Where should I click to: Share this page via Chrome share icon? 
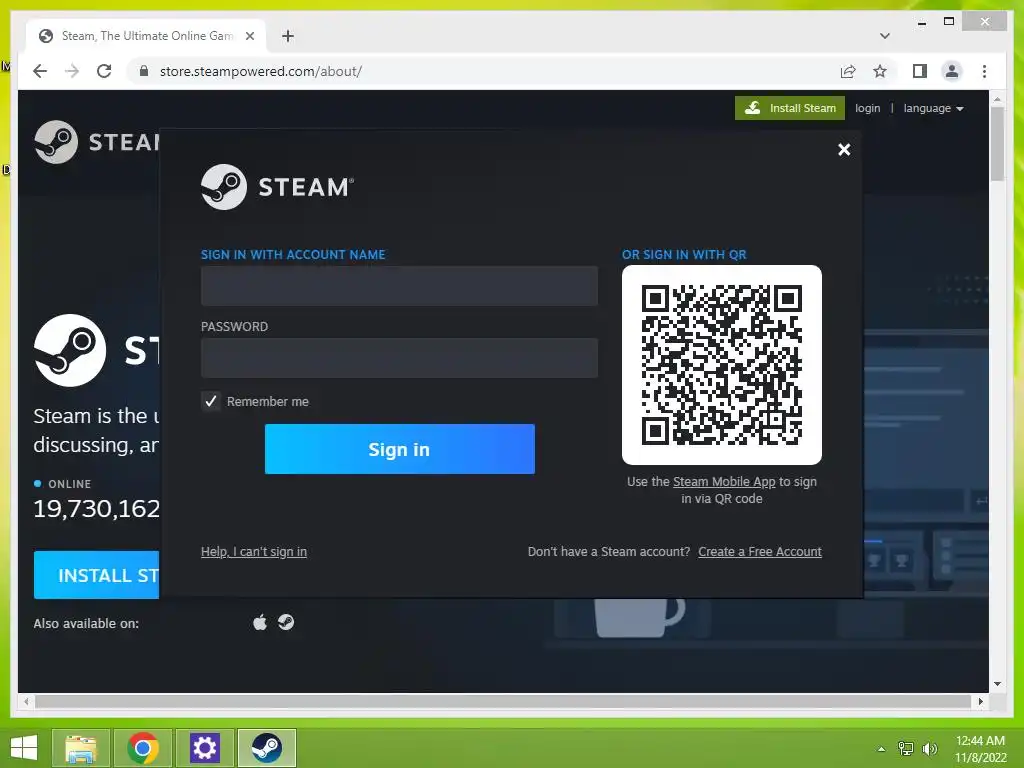click(848, 71)
